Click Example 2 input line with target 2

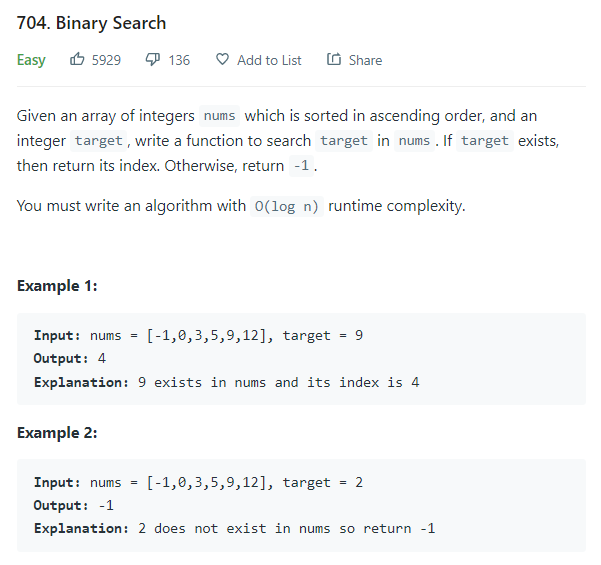point(198,482)
